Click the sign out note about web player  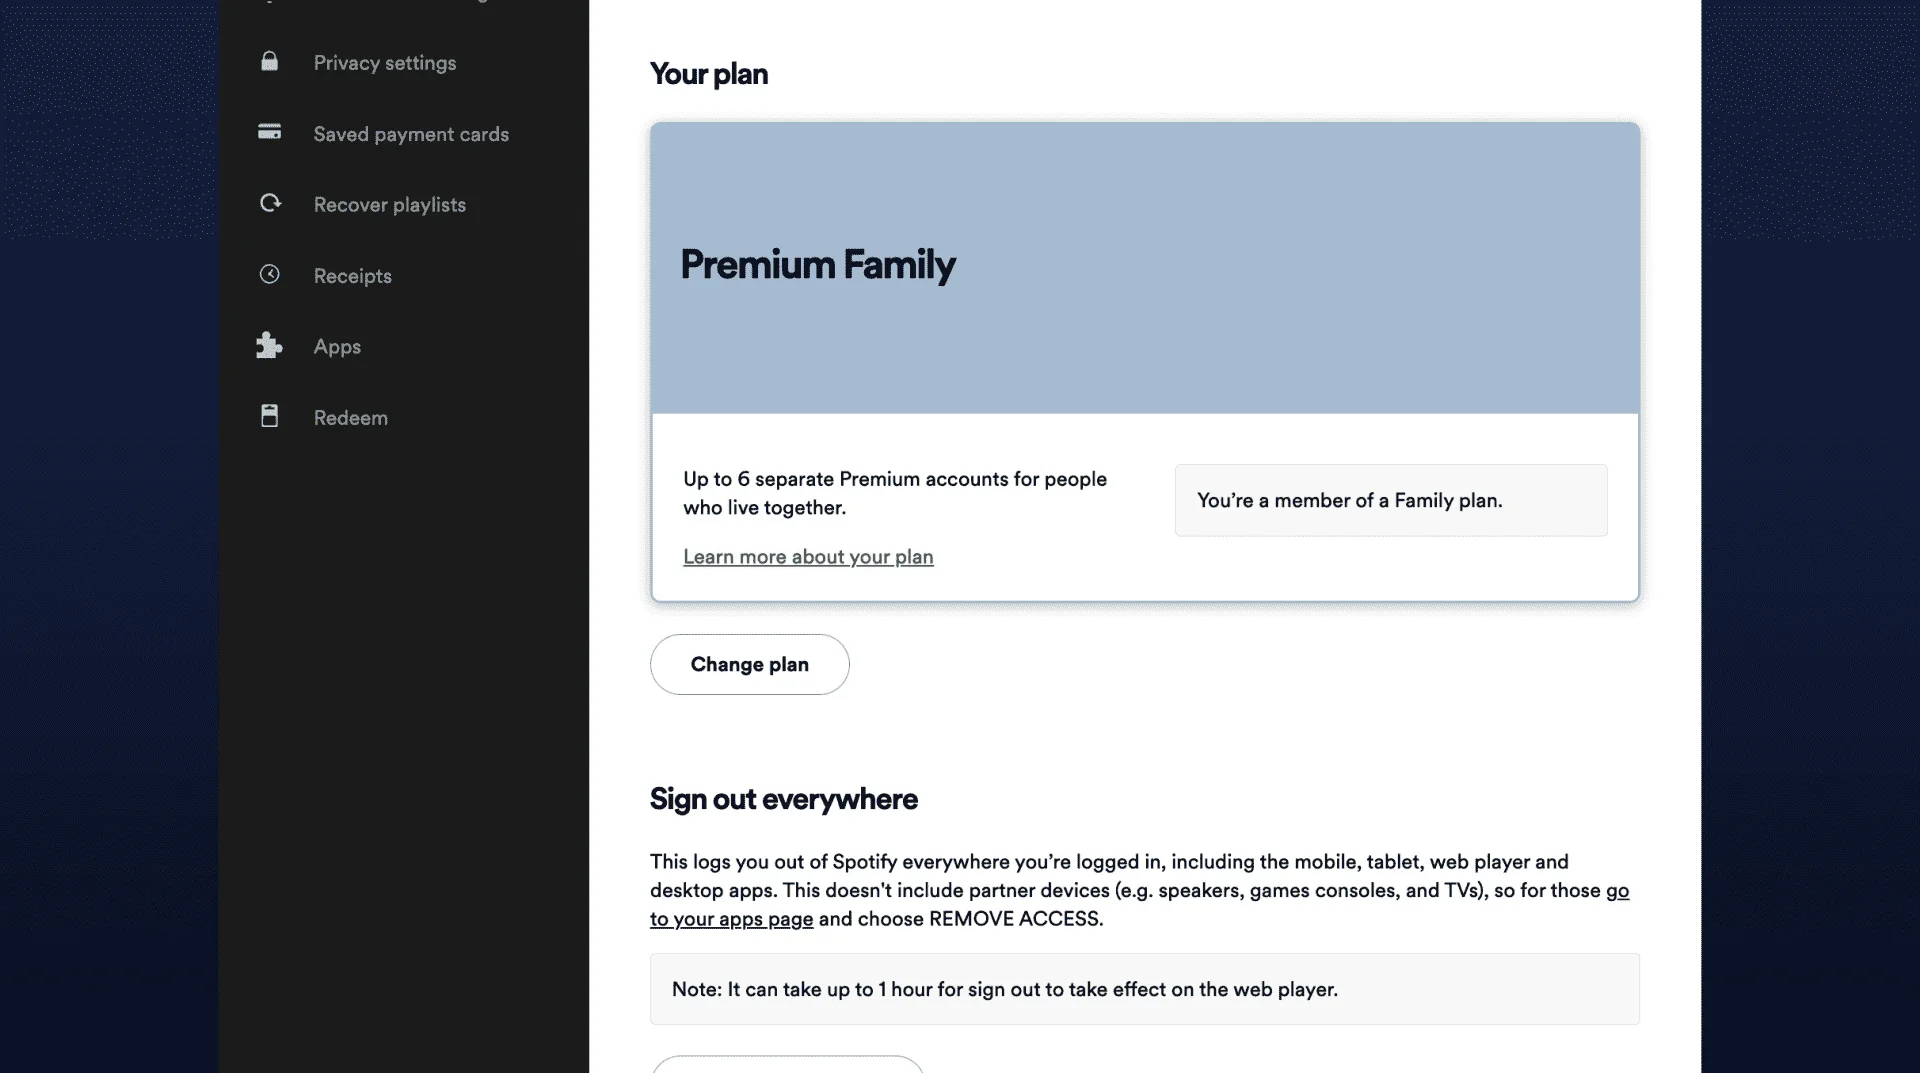(x=1145, y=989)
